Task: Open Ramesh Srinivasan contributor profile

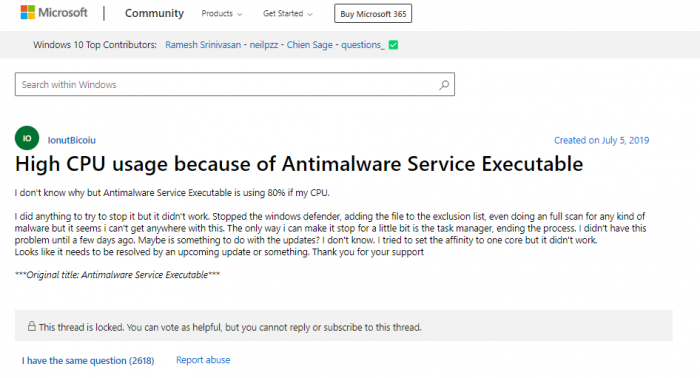Action: point(203,45)
